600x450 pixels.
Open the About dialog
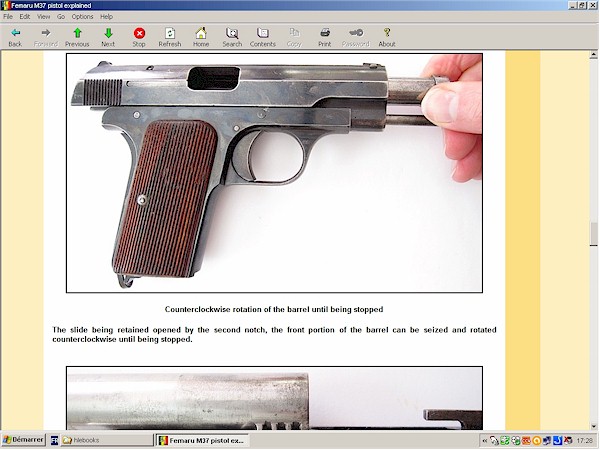click(x=387, y=38)
